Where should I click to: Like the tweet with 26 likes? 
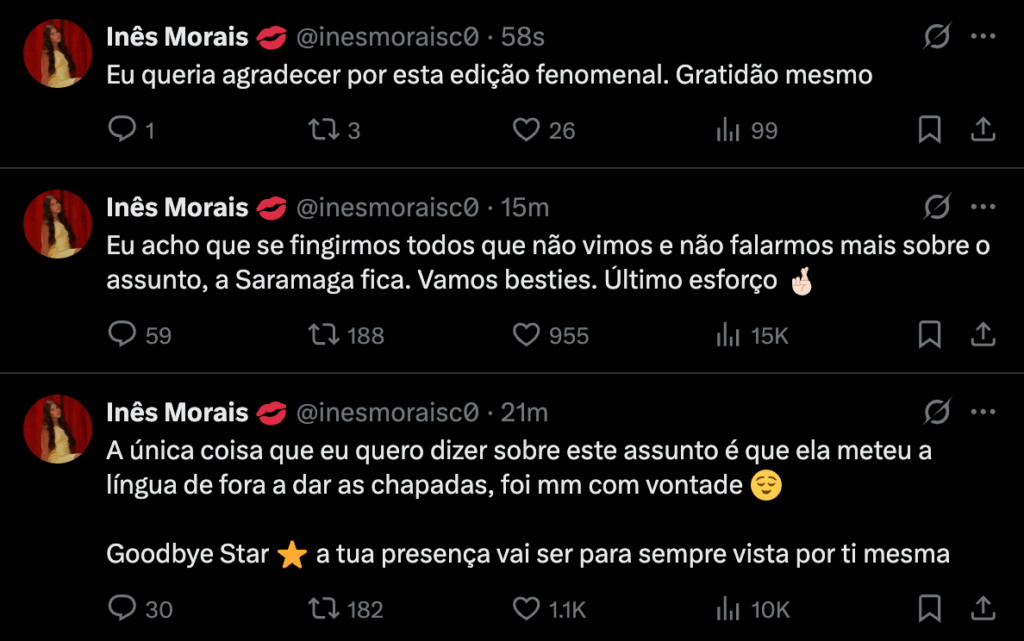coord(526,130)
